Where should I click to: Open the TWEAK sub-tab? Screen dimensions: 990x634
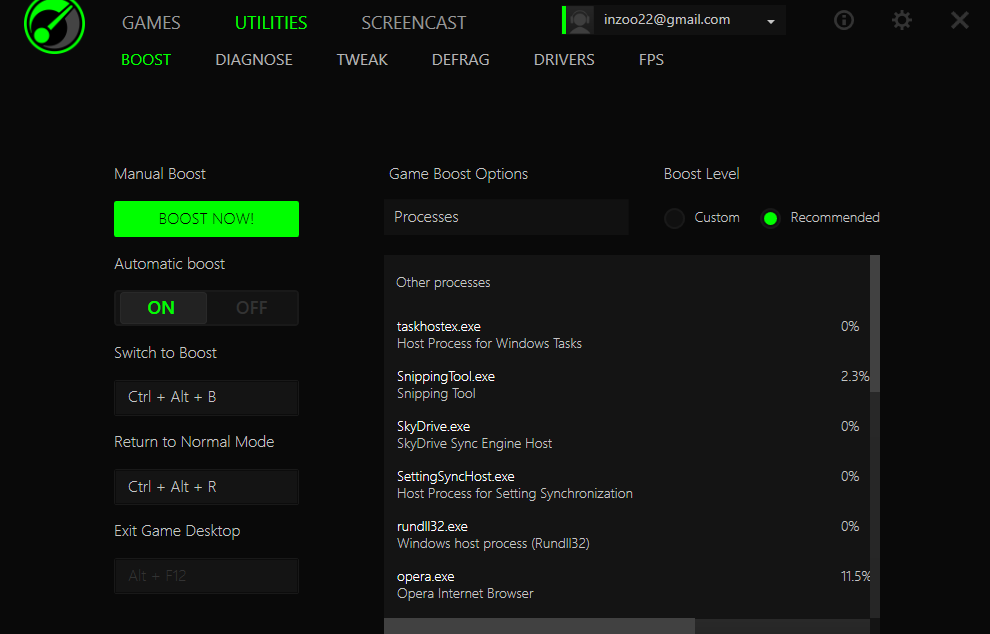[x=362, y=59]
